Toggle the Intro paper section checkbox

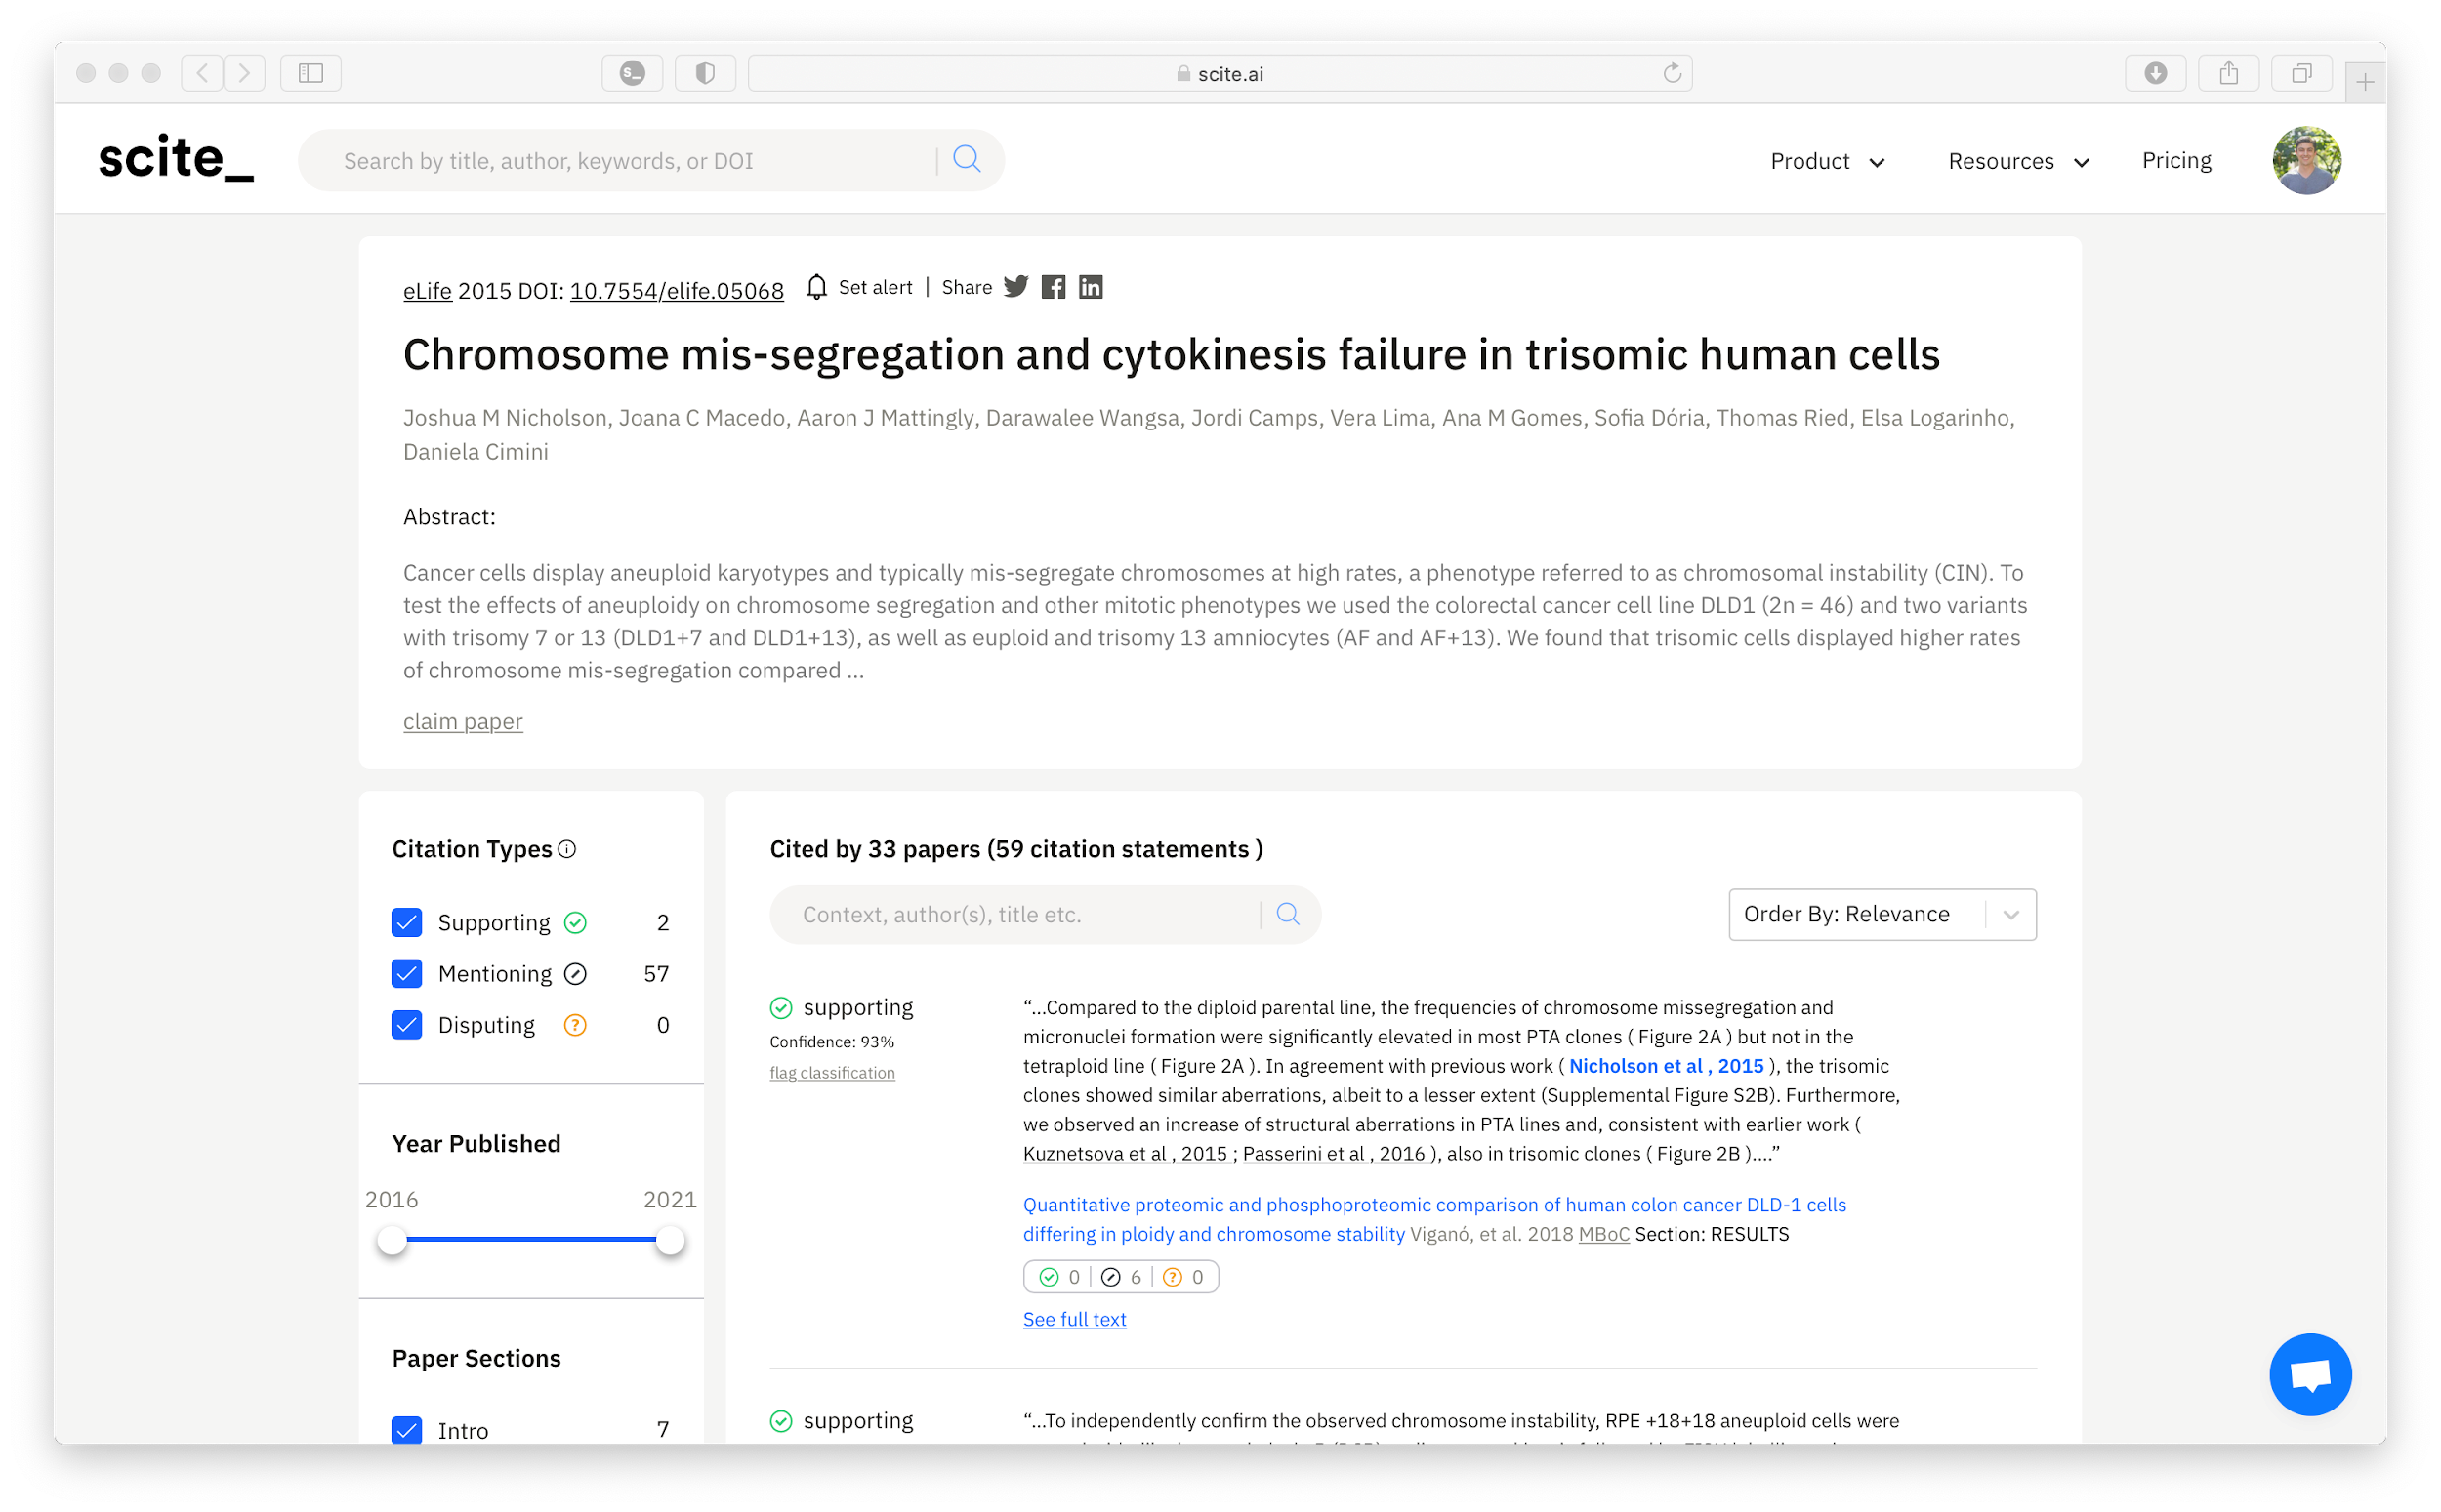coord(407,1430)
